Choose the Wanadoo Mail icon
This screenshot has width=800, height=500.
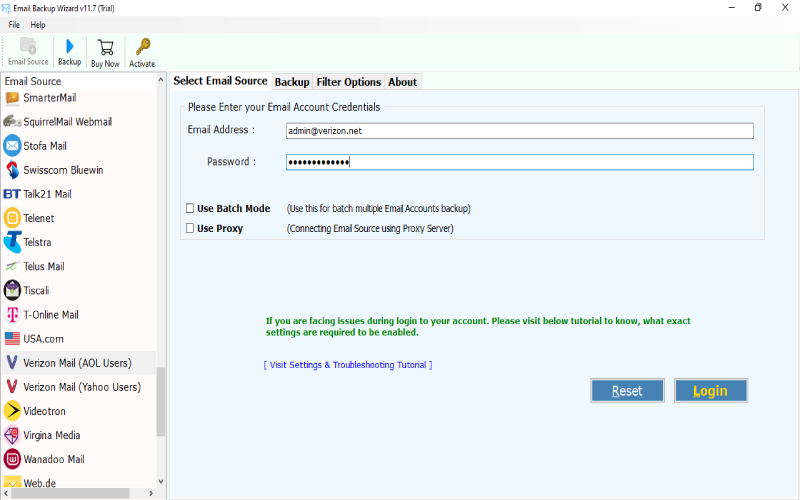point(13,459)
